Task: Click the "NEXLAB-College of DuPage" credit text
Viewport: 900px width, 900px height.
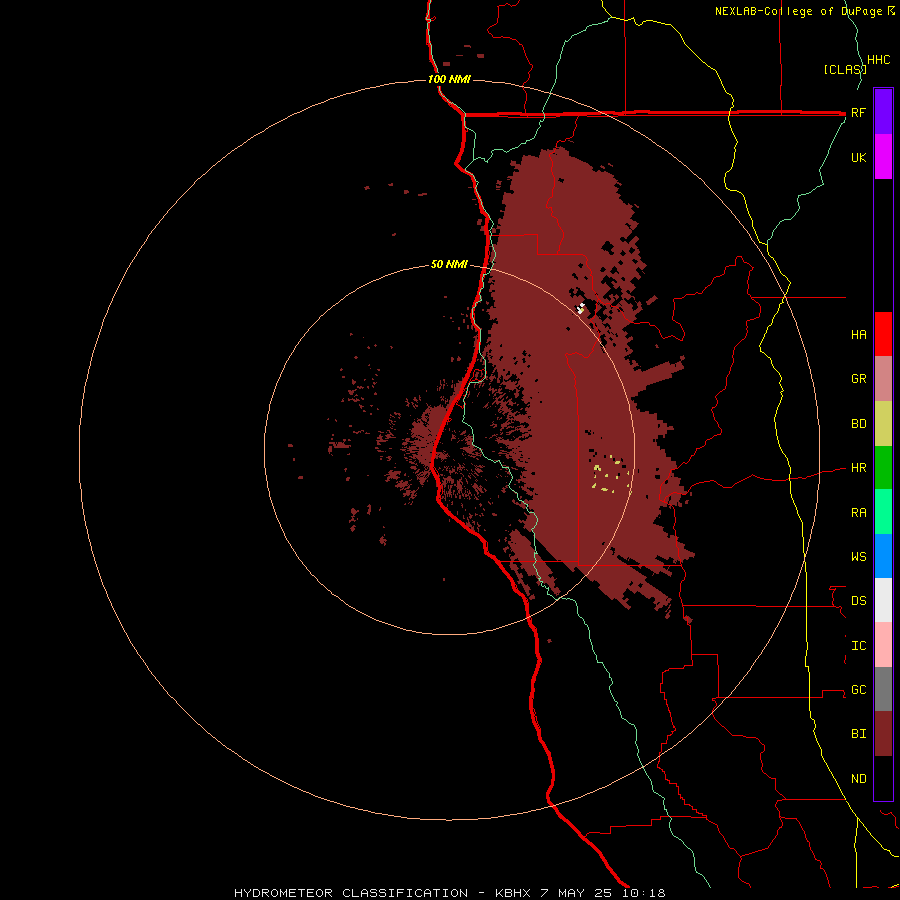Action: click(800, 11)
